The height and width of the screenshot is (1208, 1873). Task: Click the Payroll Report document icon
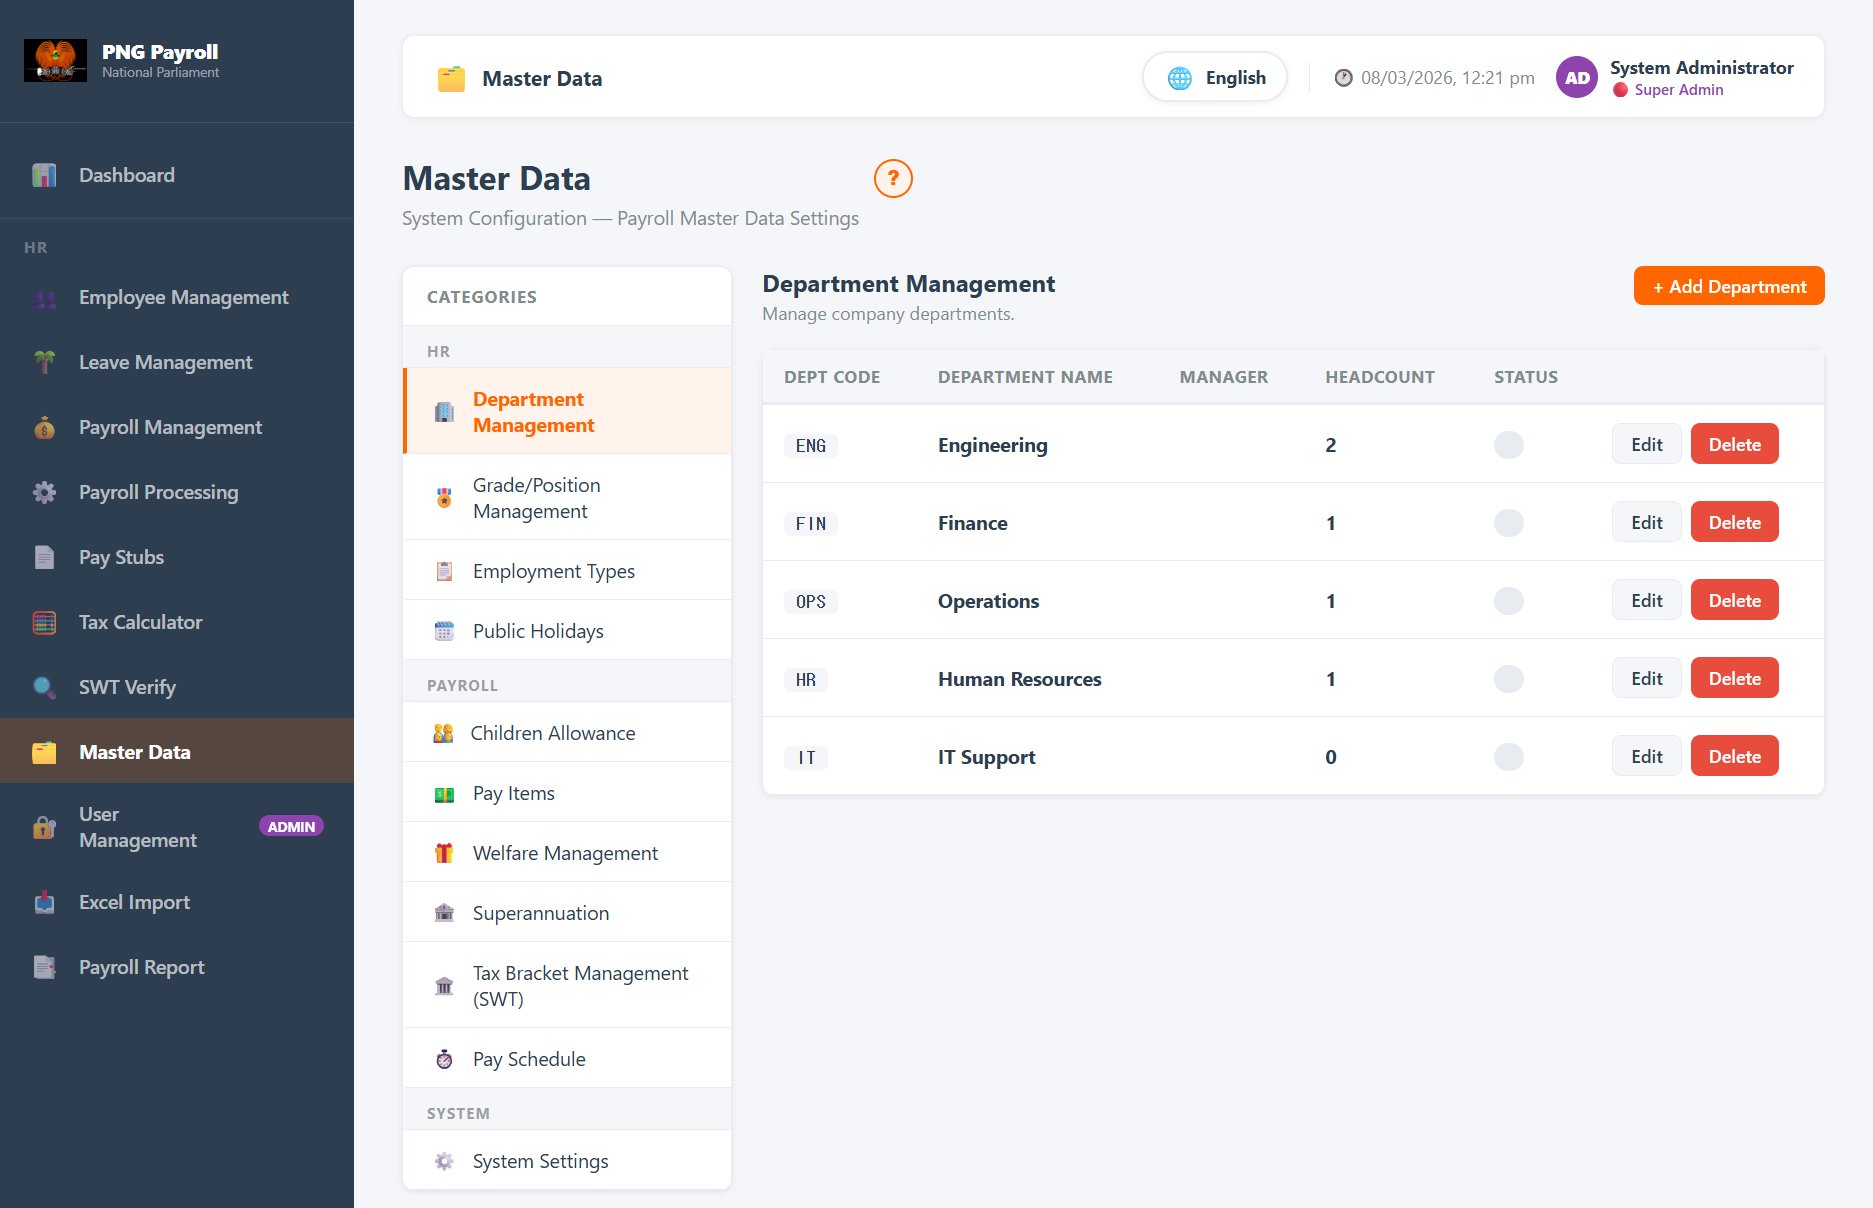[x=44, y=967]
